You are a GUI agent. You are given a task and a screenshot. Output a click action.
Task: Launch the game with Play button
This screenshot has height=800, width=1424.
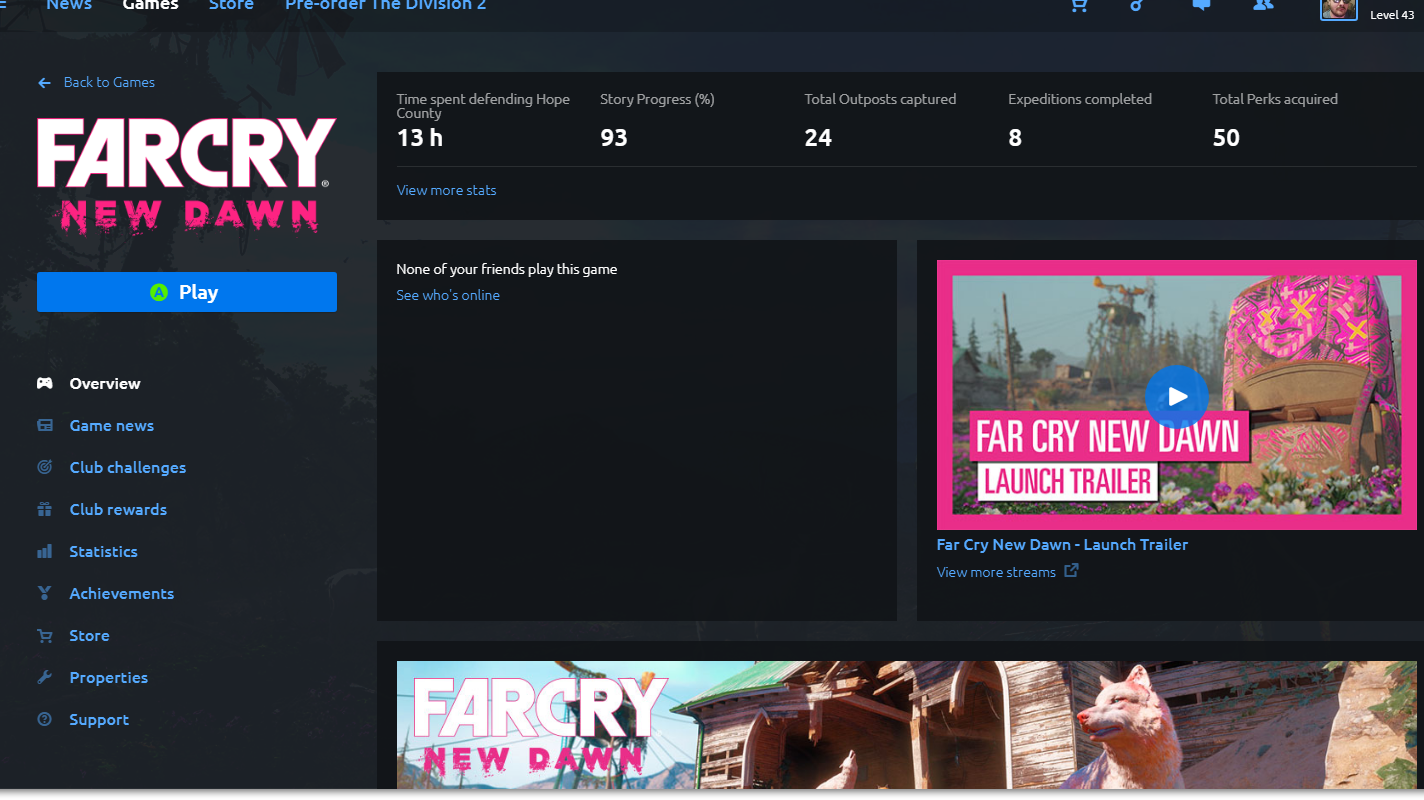tap(187, 292)
